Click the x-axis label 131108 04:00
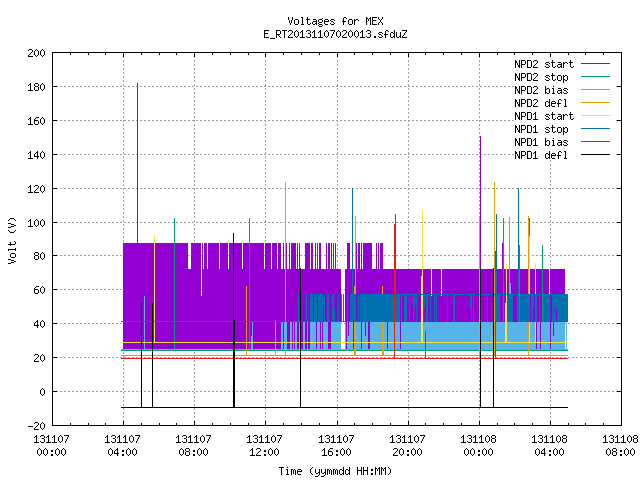Screen dimensions: 640x480 coord(549,446)
